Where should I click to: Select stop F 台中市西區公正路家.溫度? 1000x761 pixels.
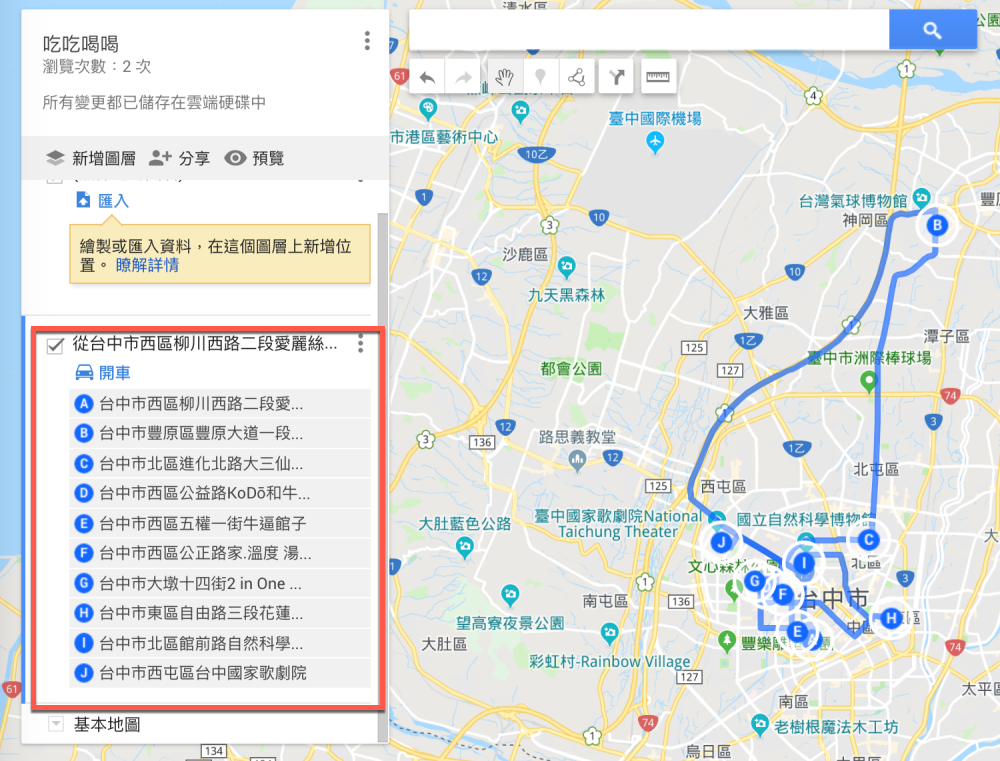(x=219, y=553)
